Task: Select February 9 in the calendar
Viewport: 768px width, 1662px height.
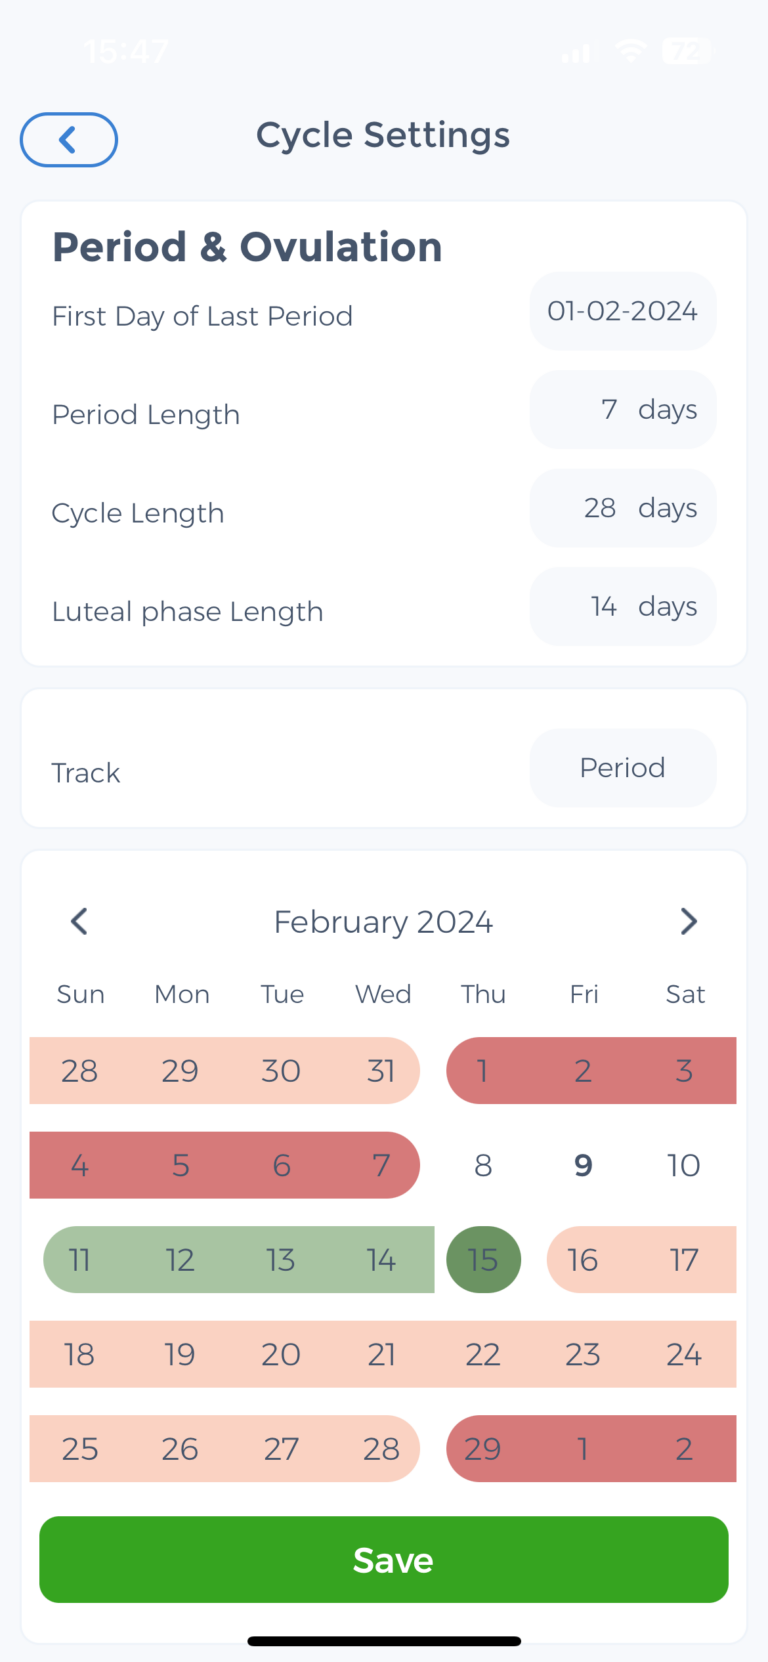Action: (x=583, y=1165)
